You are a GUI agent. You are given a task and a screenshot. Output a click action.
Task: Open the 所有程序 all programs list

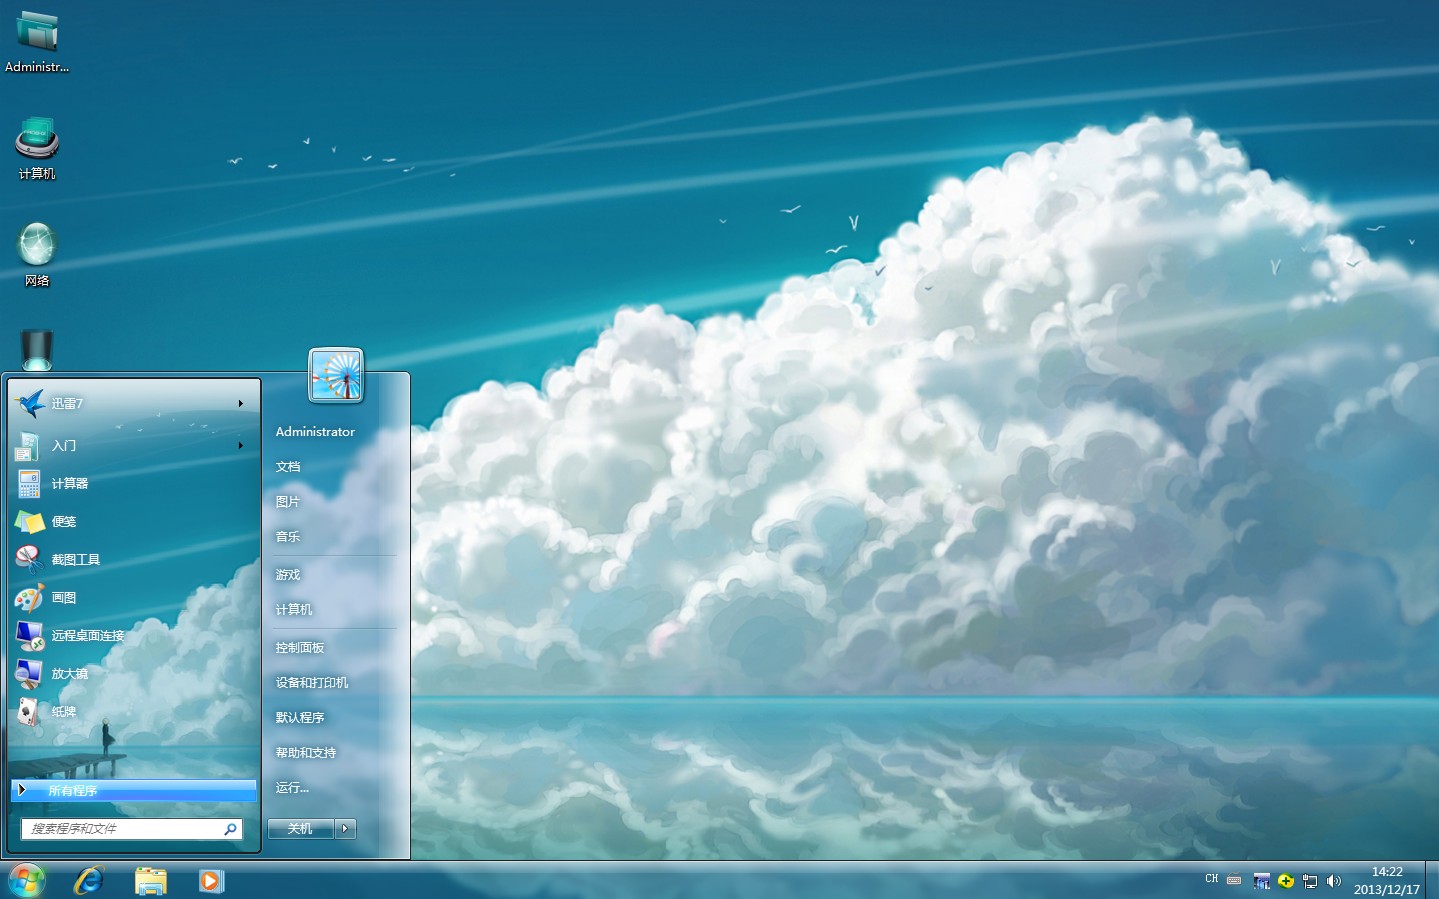coord(134,790)
